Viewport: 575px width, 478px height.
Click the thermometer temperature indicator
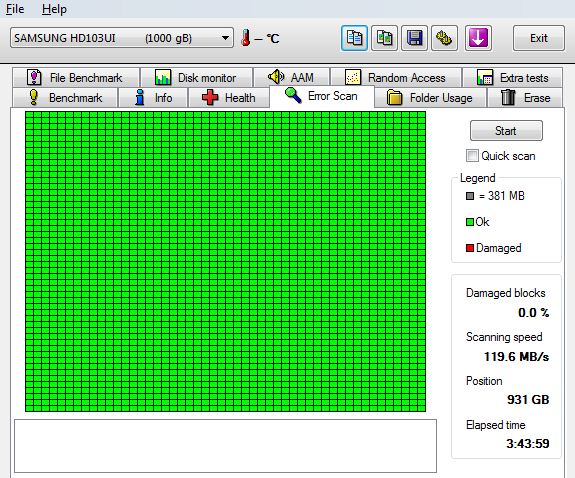(246, 38)
